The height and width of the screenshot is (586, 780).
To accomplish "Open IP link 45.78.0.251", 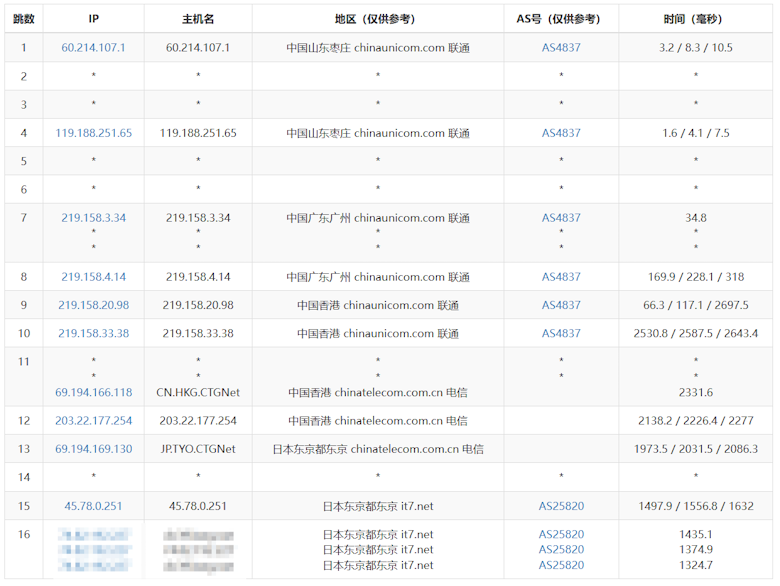I will tap(94, 506).
